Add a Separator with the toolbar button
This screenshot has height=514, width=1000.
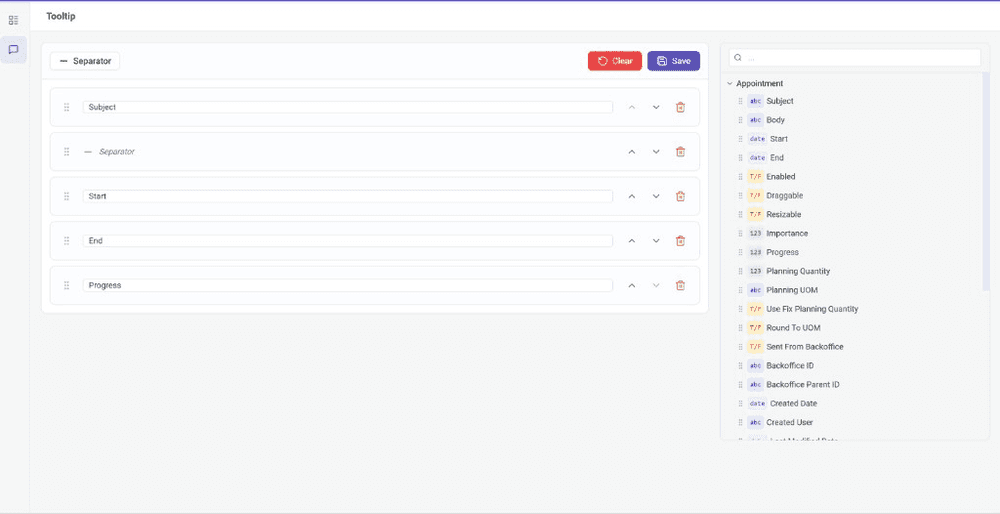85,61
